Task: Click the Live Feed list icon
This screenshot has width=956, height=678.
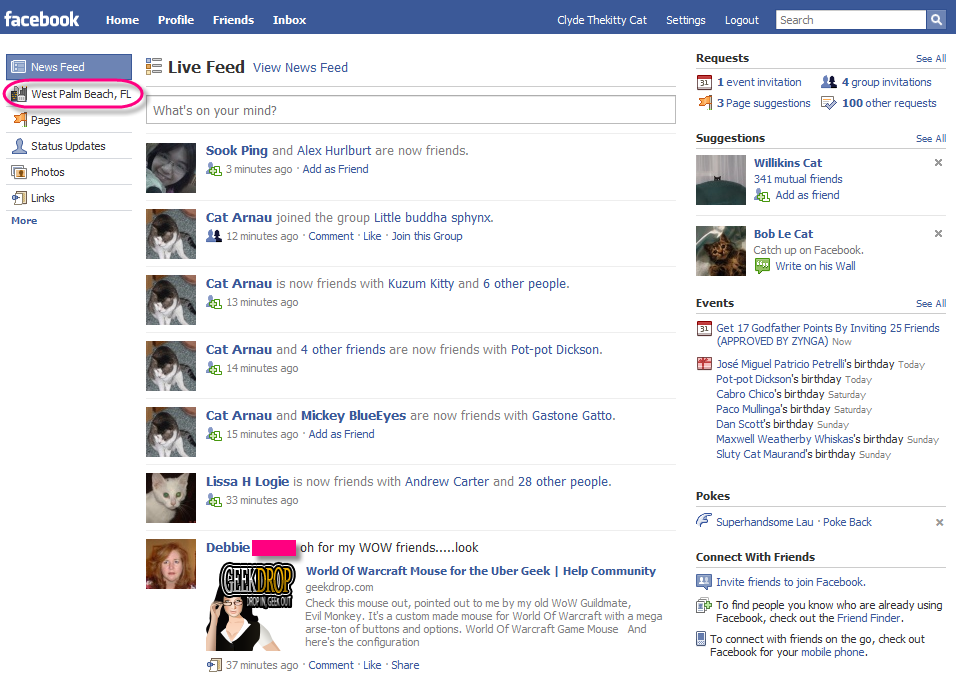Action: click(154, 66)
